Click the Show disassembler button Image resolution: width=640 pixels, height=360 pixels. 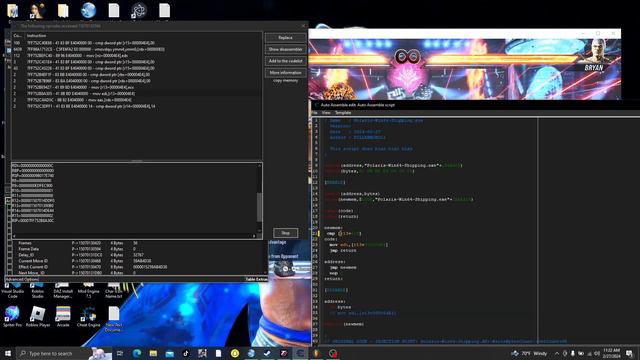tap(285, 49)
